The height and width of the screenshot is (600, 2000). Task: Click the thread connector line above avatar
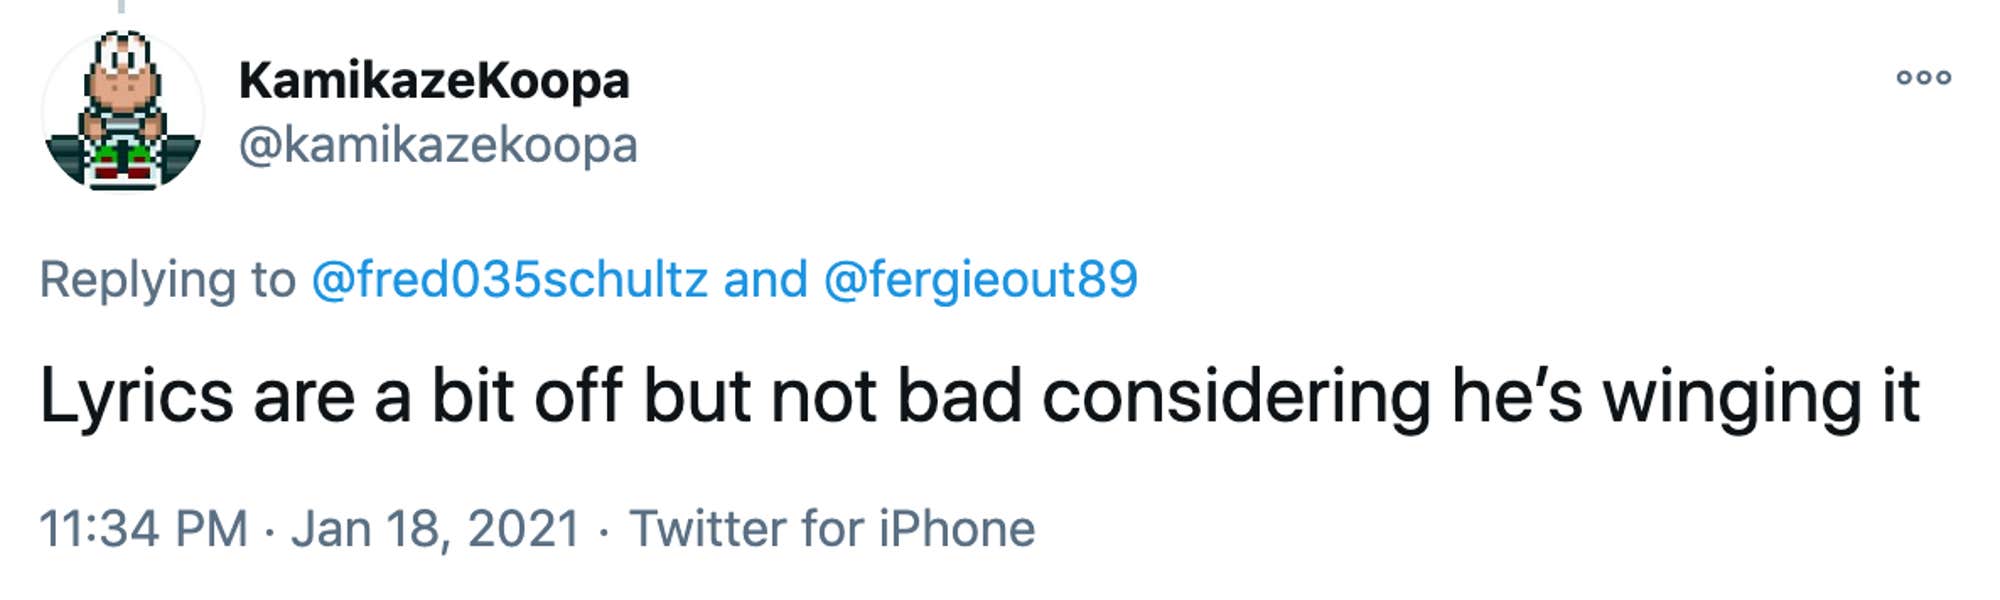pos(121,6)
